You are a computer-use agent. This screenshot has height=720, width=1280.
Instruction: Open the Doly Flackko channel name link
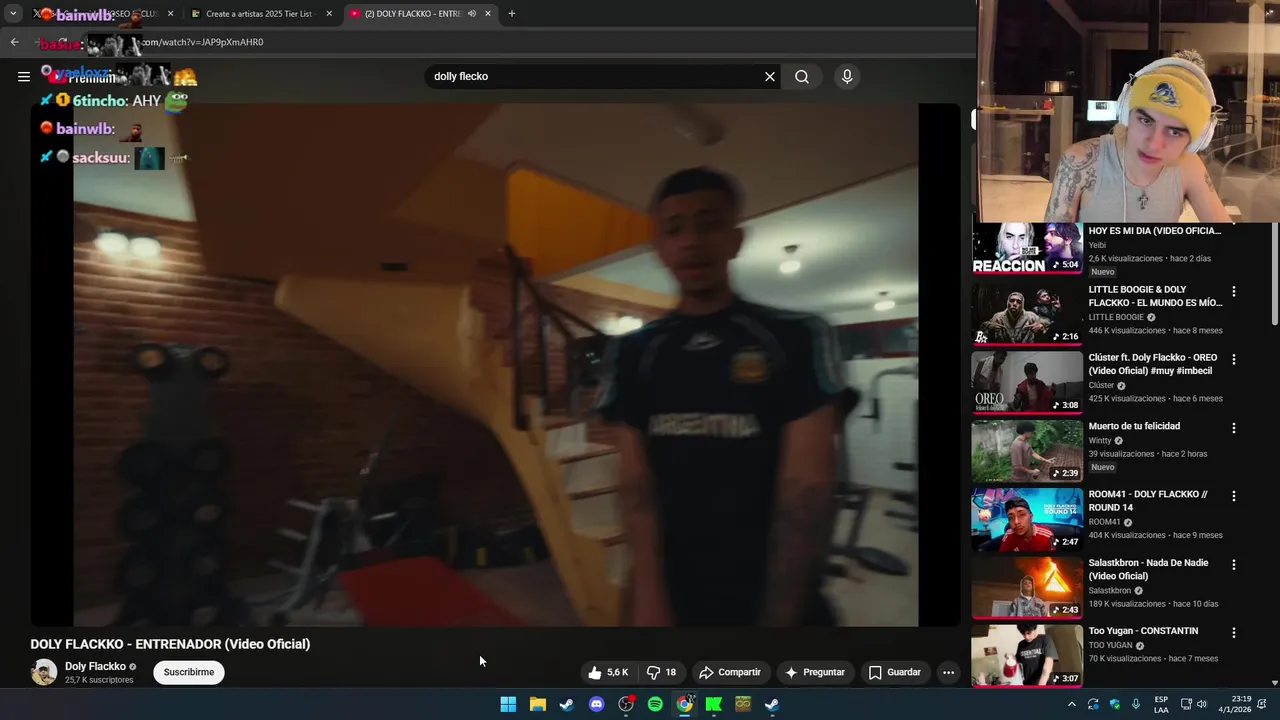[95, 666]
